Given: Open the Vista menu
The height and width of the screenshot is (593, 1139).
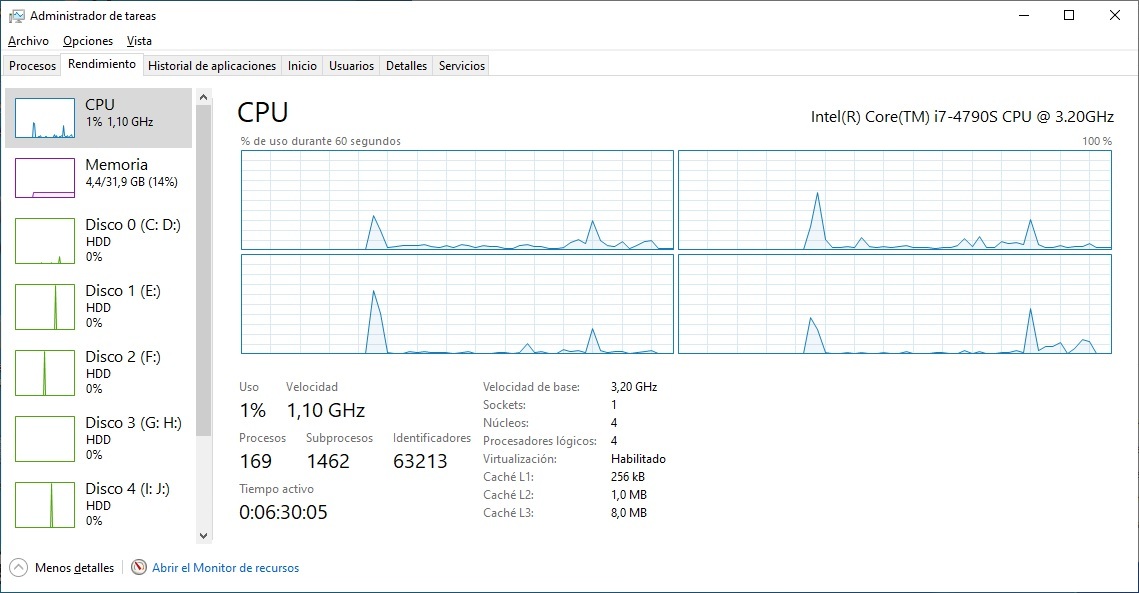Looking at the screenshot, I should point(139,41).
